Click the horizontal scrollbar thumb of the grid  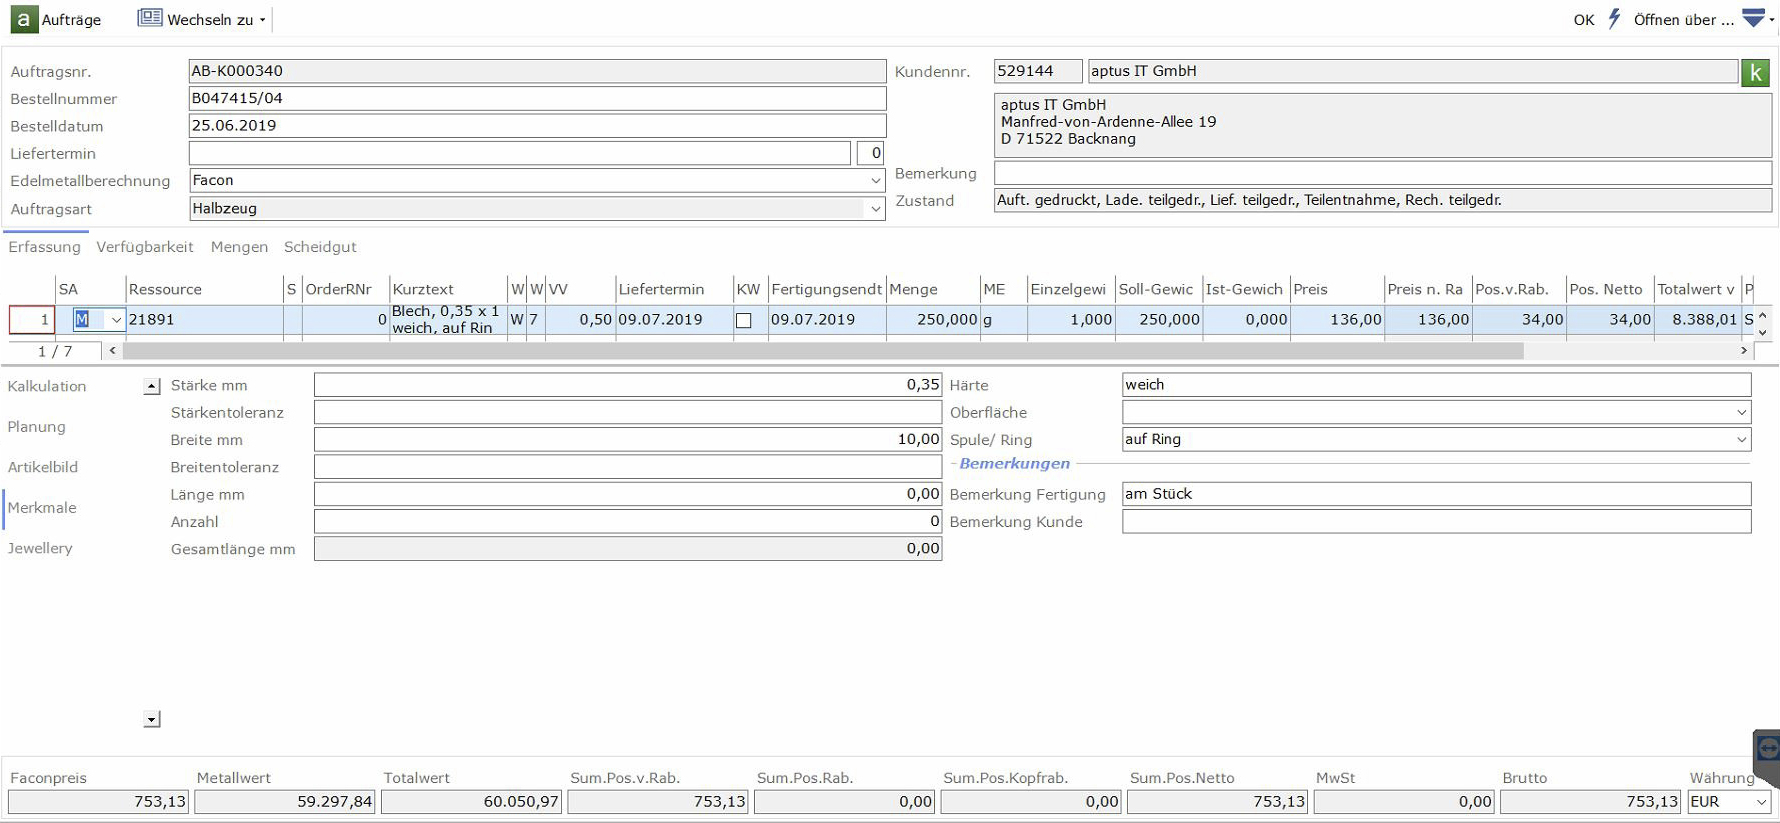click(823, 351)
